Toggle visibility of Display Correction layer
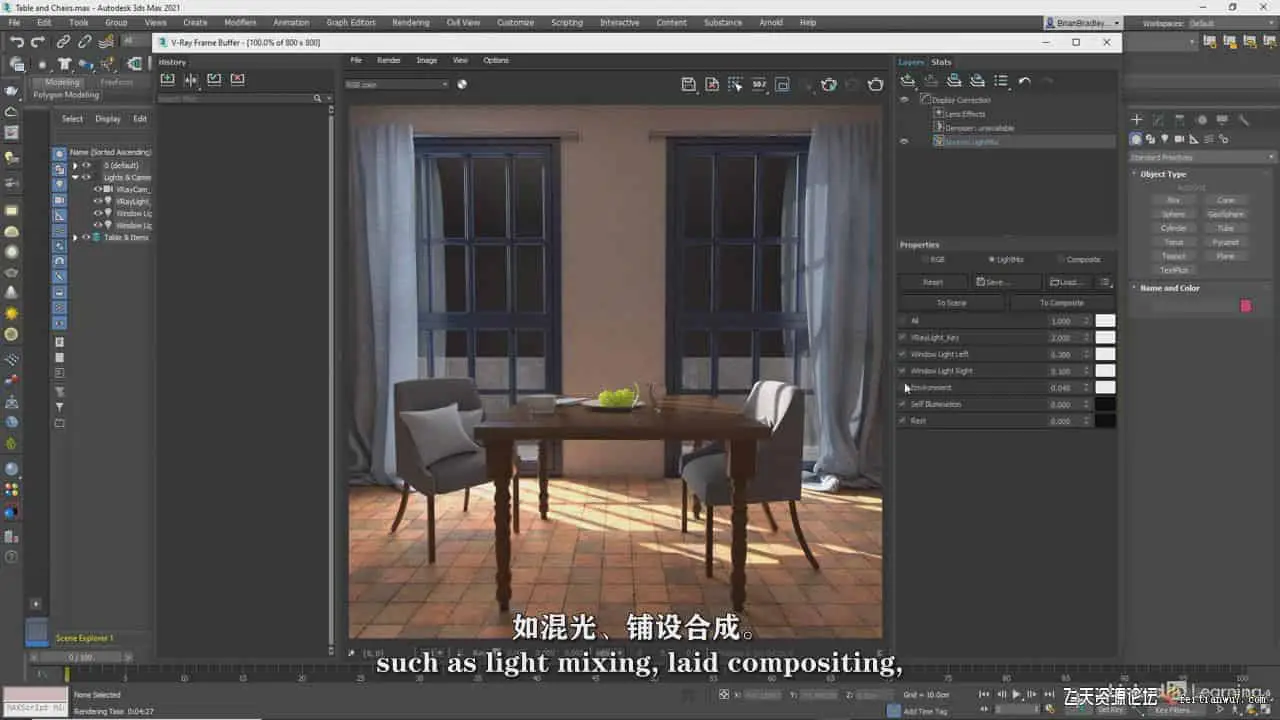Image resolution: width=1280 pixels, height=720 pixels. coord(904,100)
